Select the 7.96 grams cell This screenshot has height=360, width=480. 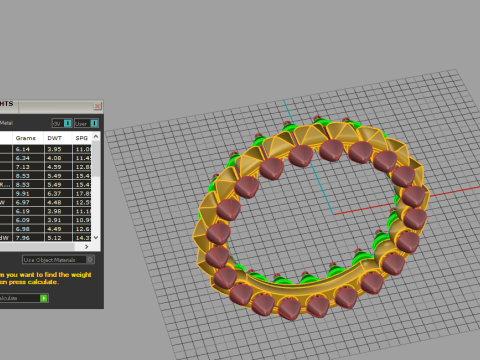pos(28,238)
